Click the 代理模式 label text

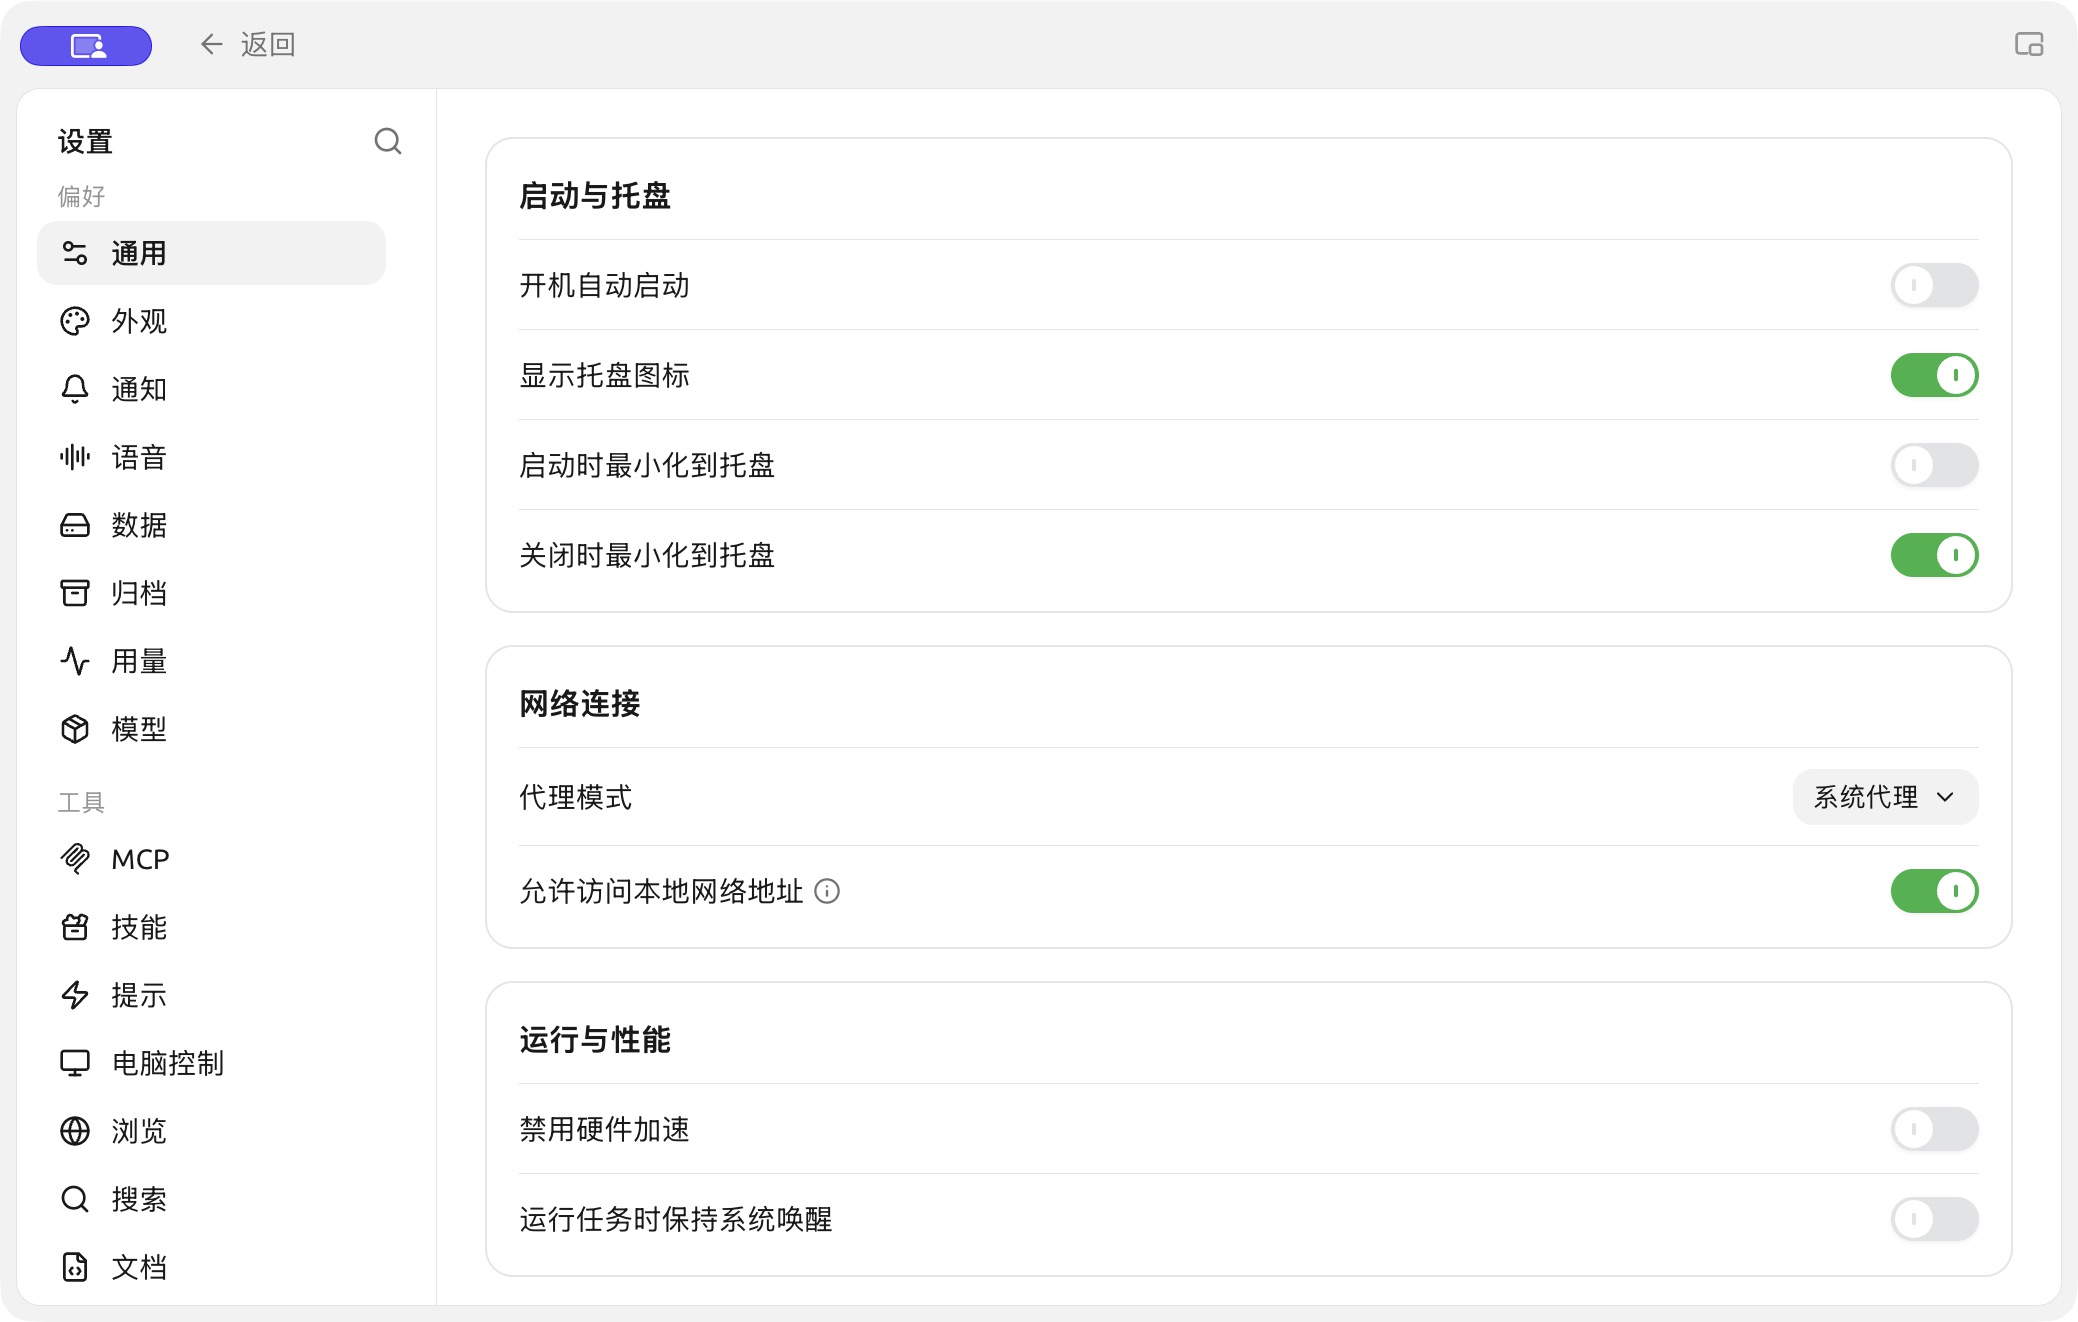[x=576, y=797]
